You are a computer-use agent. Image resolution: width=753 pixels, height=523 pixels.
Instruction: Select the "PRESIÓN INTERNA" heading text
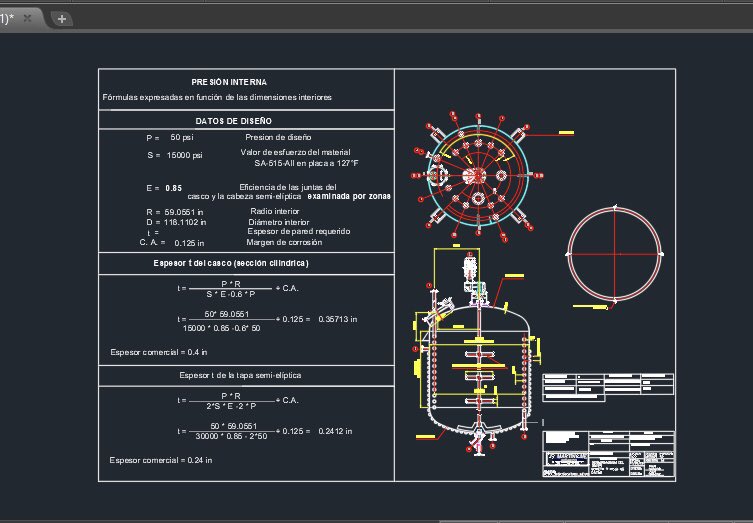tap(229, 82)
